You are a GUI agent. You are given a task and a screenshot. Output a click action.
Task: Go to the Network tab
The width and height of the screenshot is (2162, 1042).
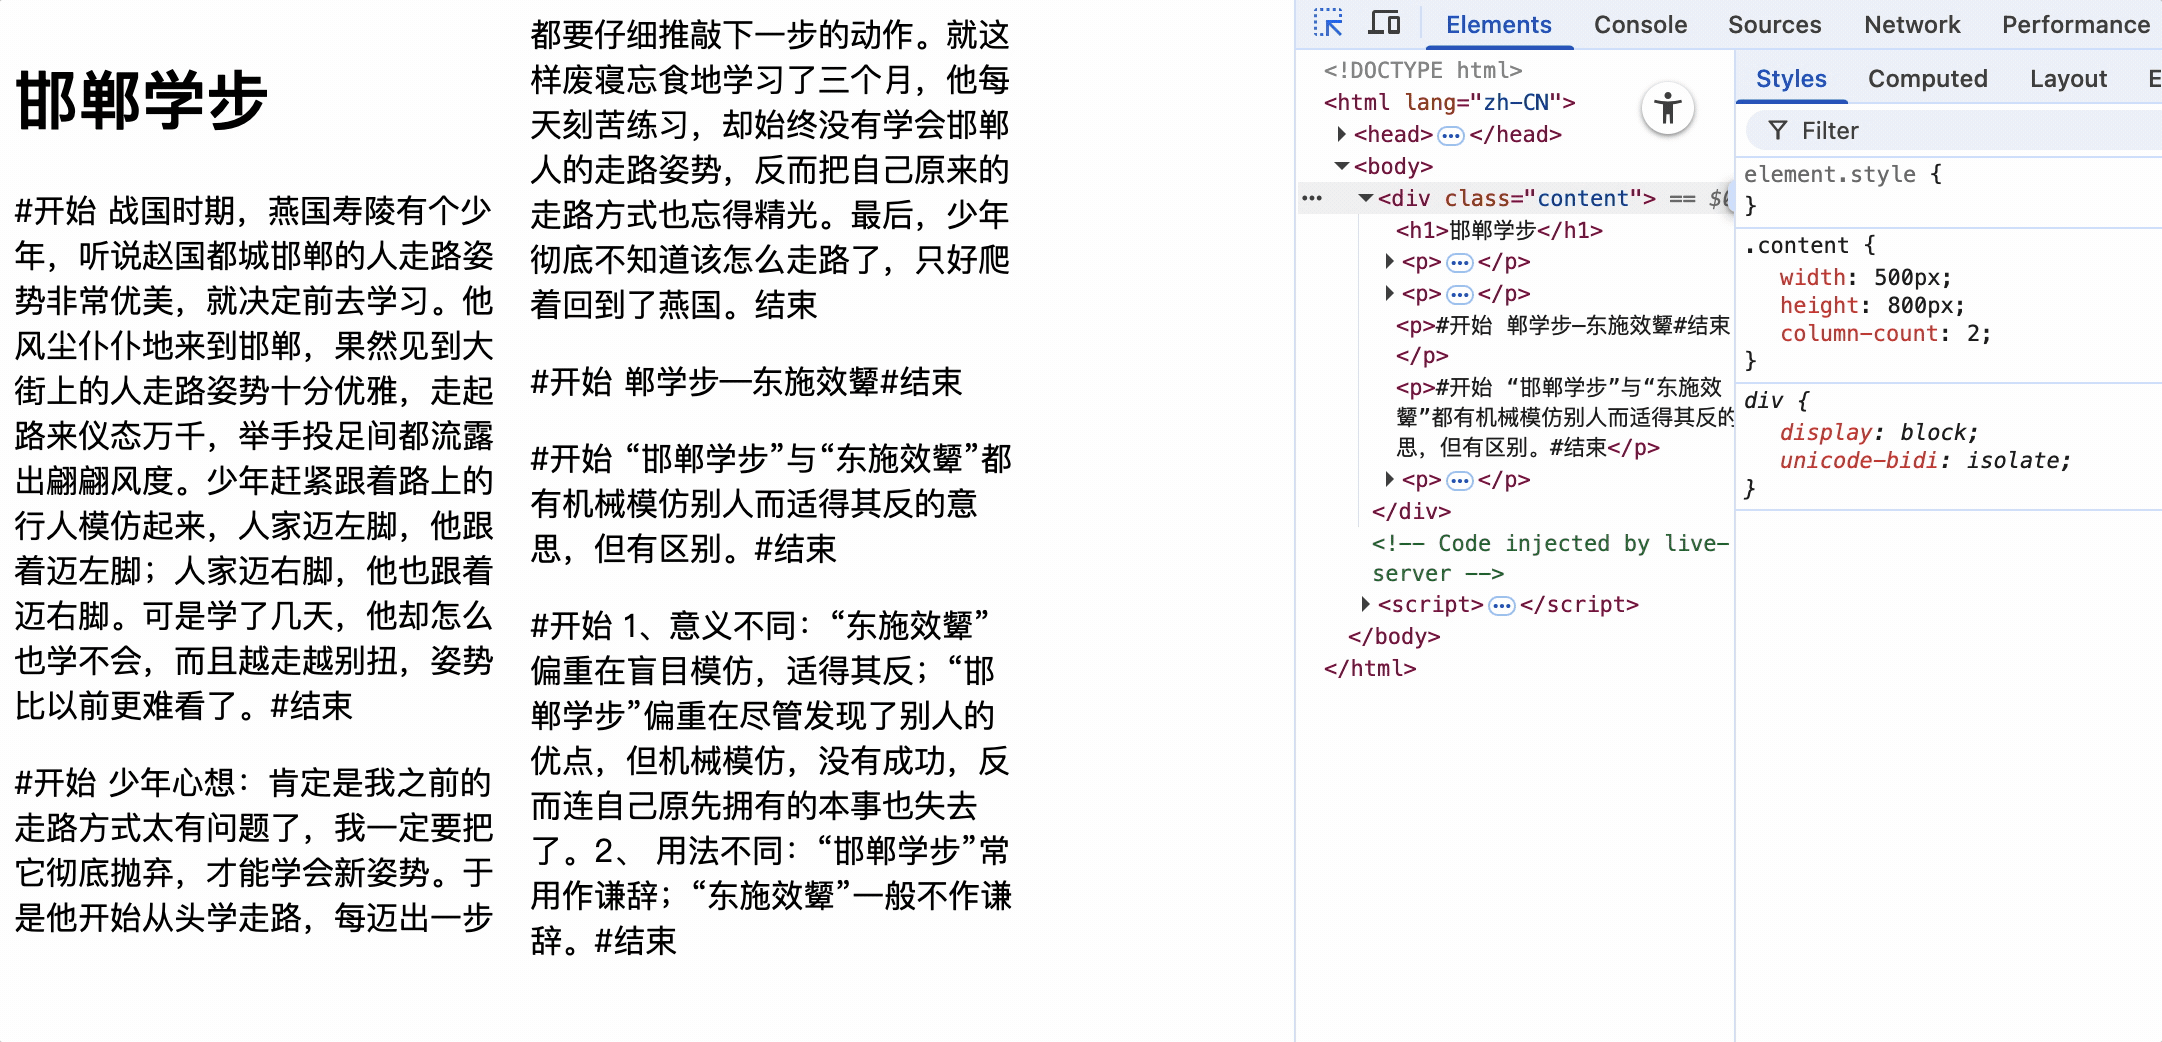(x=1912, y=25)
